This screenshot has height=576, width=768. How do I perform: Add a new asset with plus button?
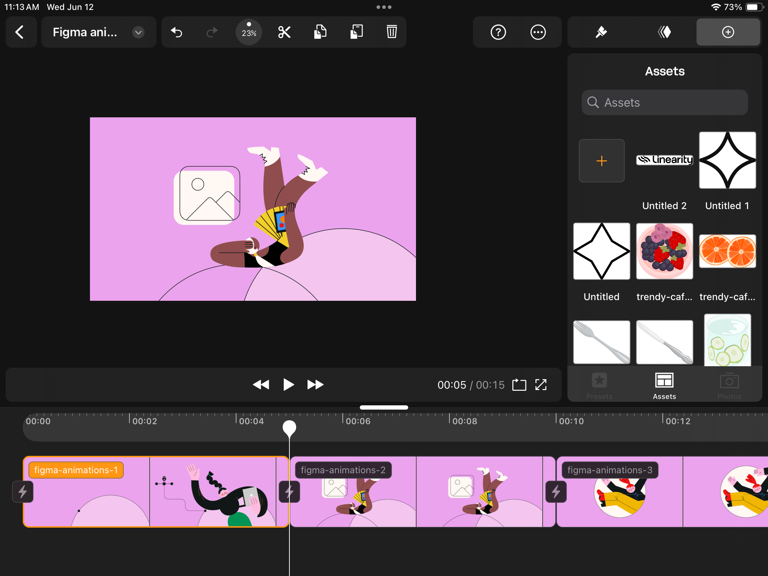point(601,161)
